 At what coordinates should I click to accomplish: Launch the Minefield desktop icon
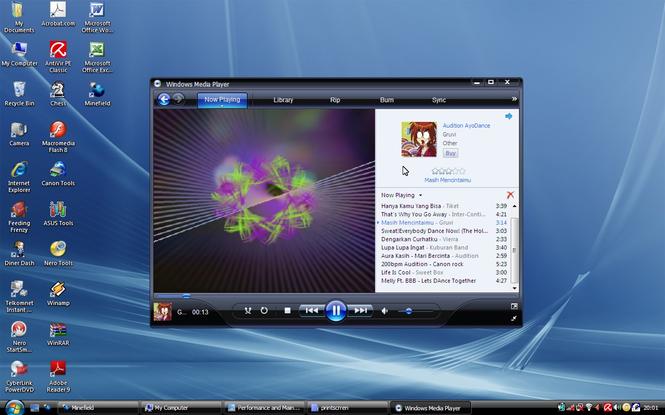click(97, 94)
